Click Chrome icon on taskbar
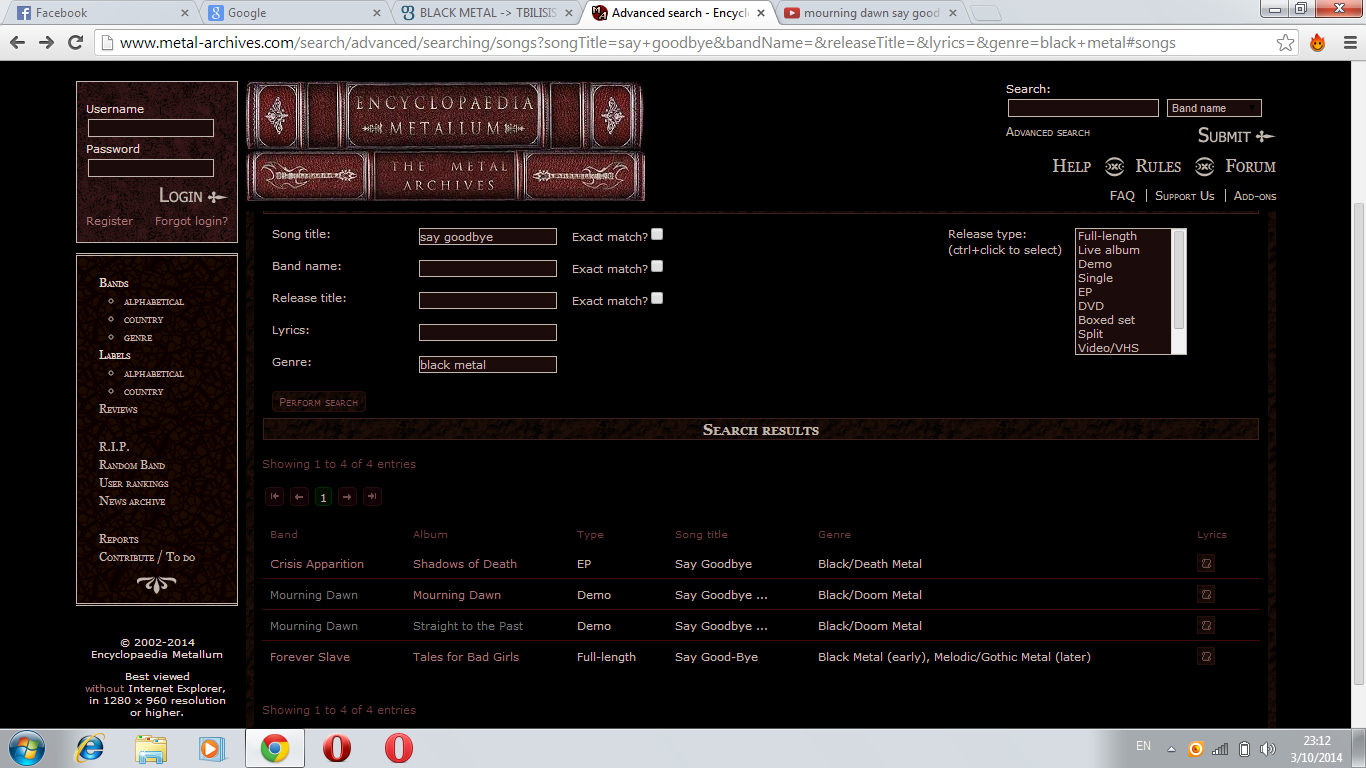Screen dimensions: 1366x768 coord(274,748)
